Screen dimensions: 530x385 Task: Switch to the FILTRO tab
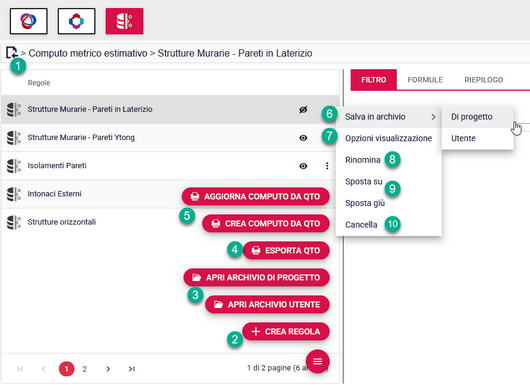(x=374, y=80)
